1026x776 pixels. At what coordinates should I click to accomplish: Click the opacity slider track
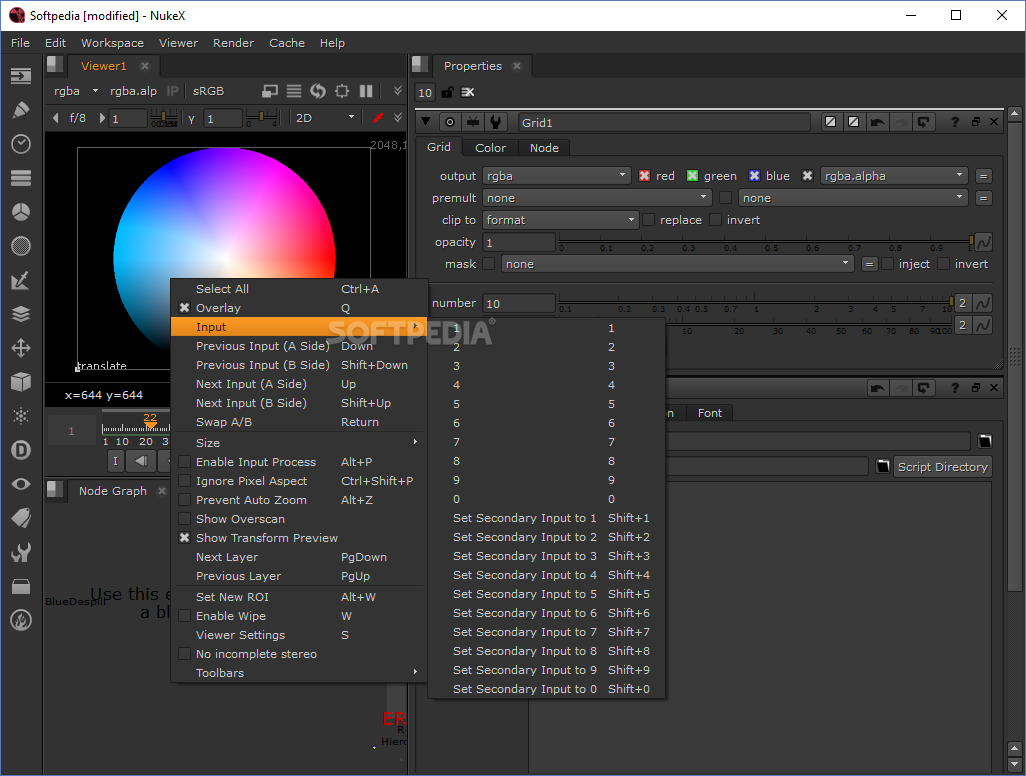tap(766, 241)
